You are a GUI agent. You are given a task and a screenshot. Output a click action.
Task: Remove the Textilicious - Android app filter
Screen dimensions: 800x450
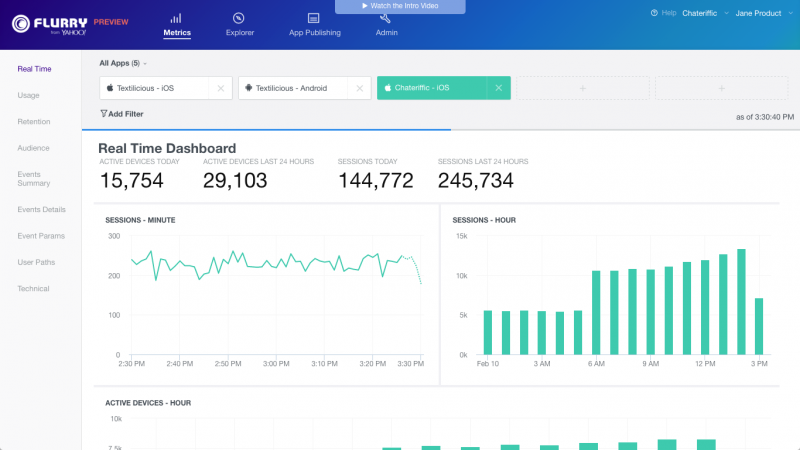pos(359,88)
